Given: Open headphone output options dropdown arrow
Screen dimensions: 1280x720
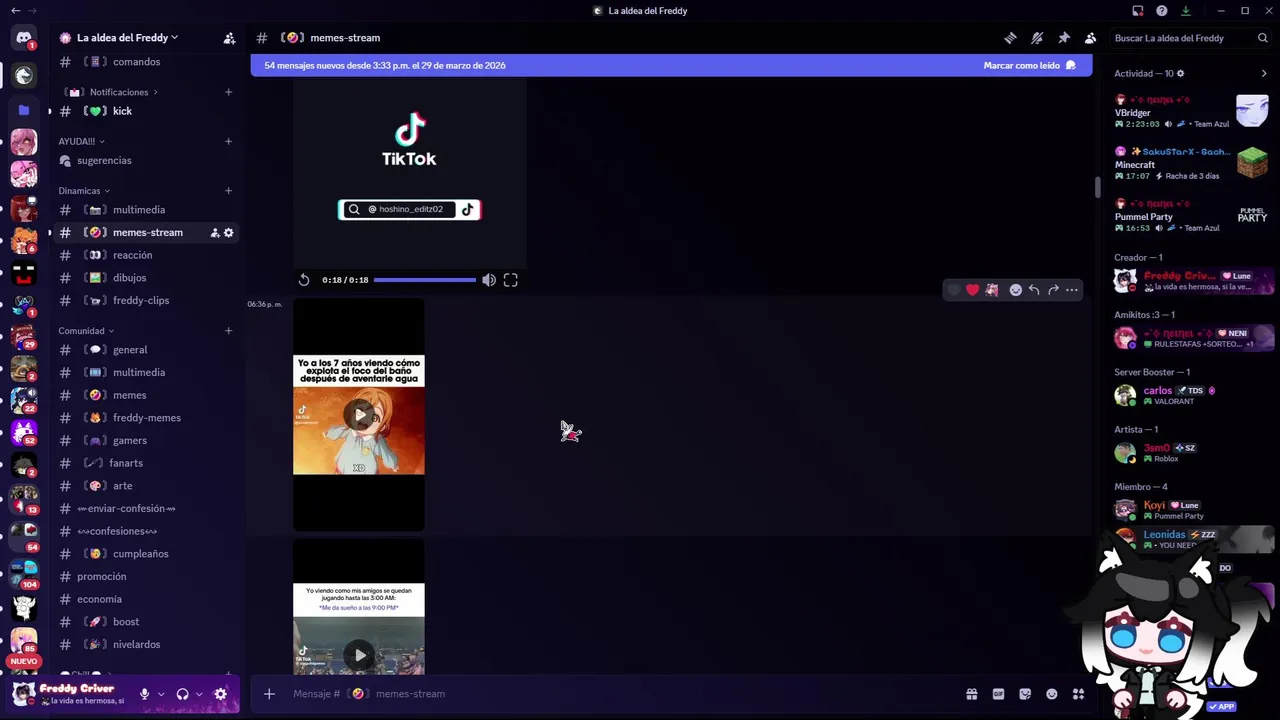Looking at the screenshot, I should 199,694.
